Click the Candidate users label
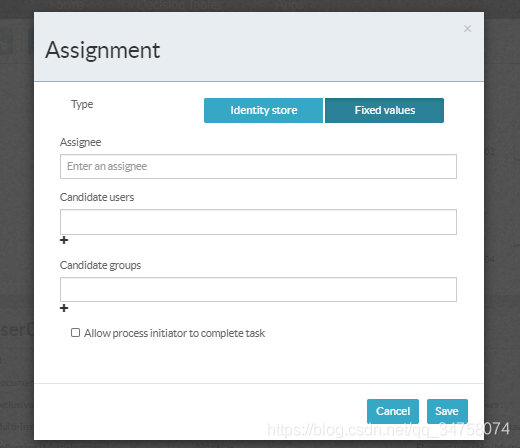This screenshot has width=520, height=448. click(x=97, y=197)
